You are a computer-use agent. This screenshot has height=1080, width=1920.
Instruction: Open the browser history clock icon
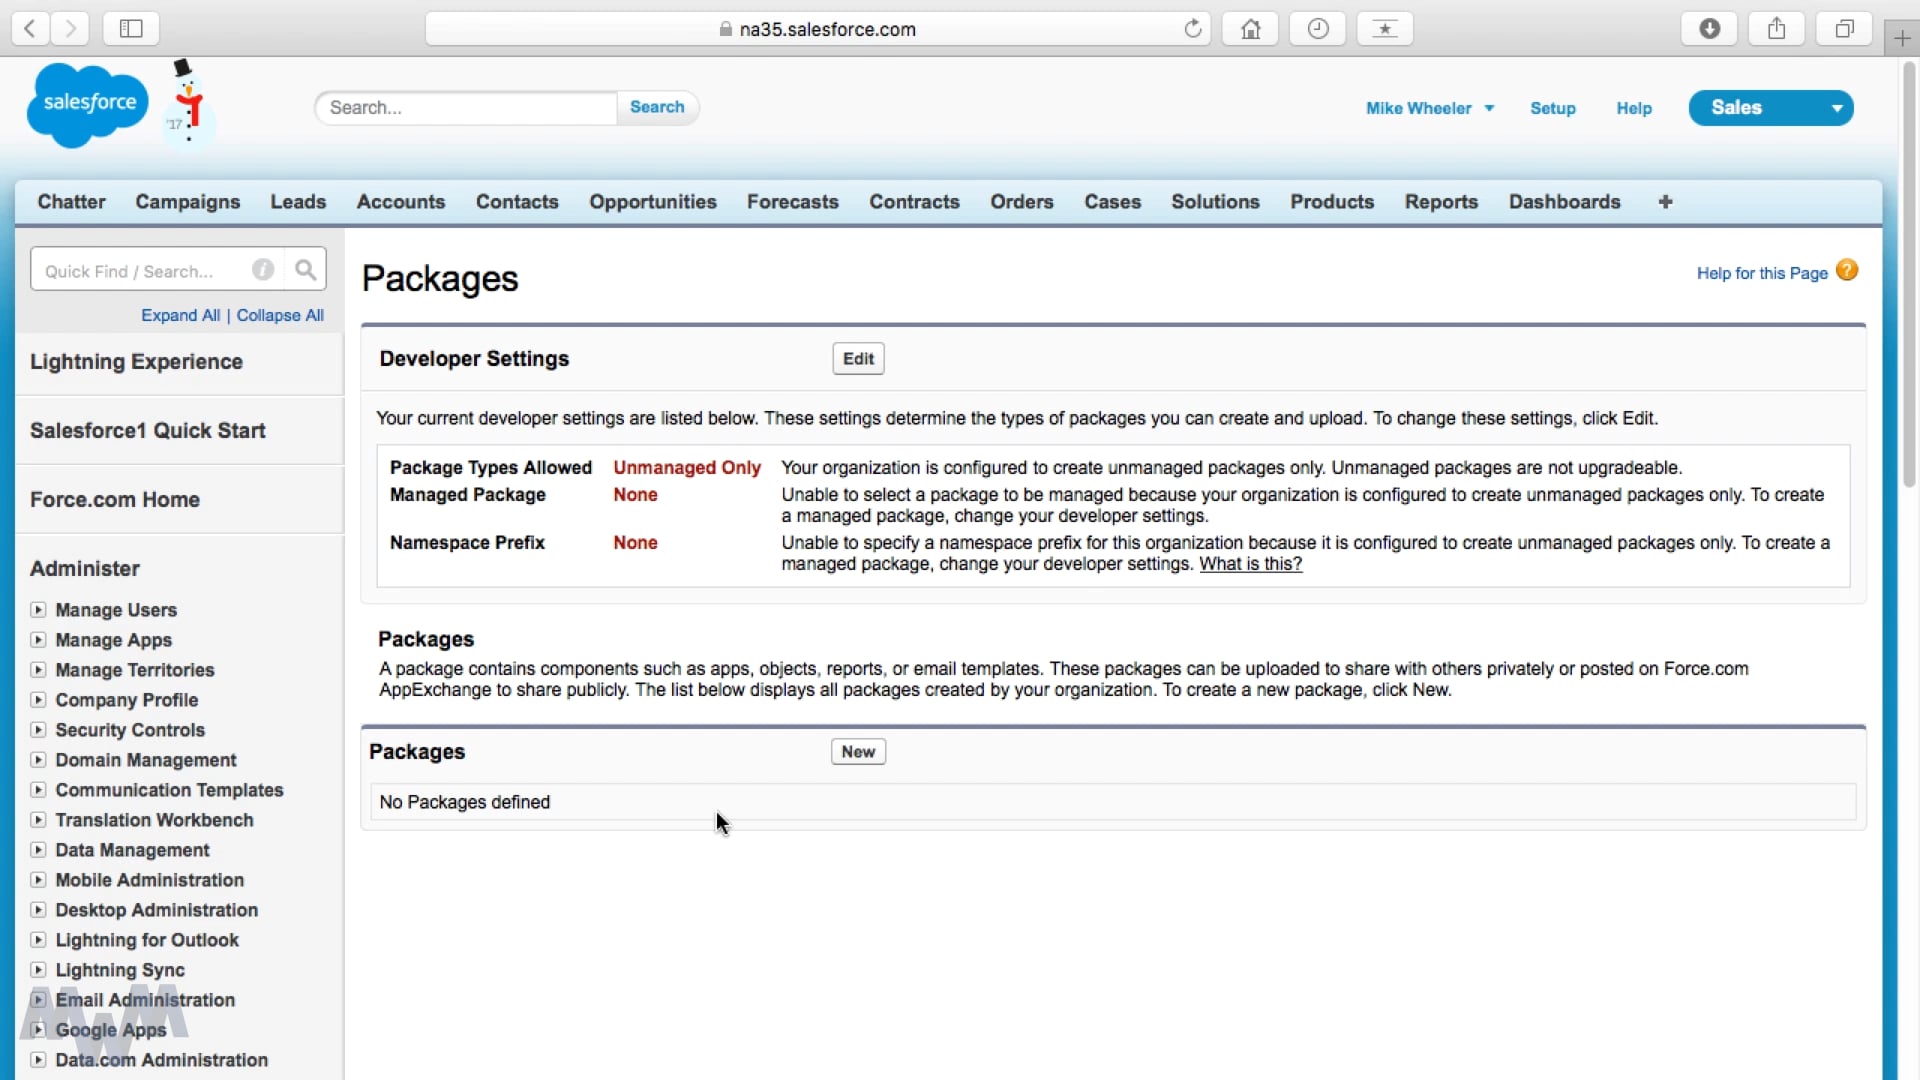click(x=1318, y=29)
